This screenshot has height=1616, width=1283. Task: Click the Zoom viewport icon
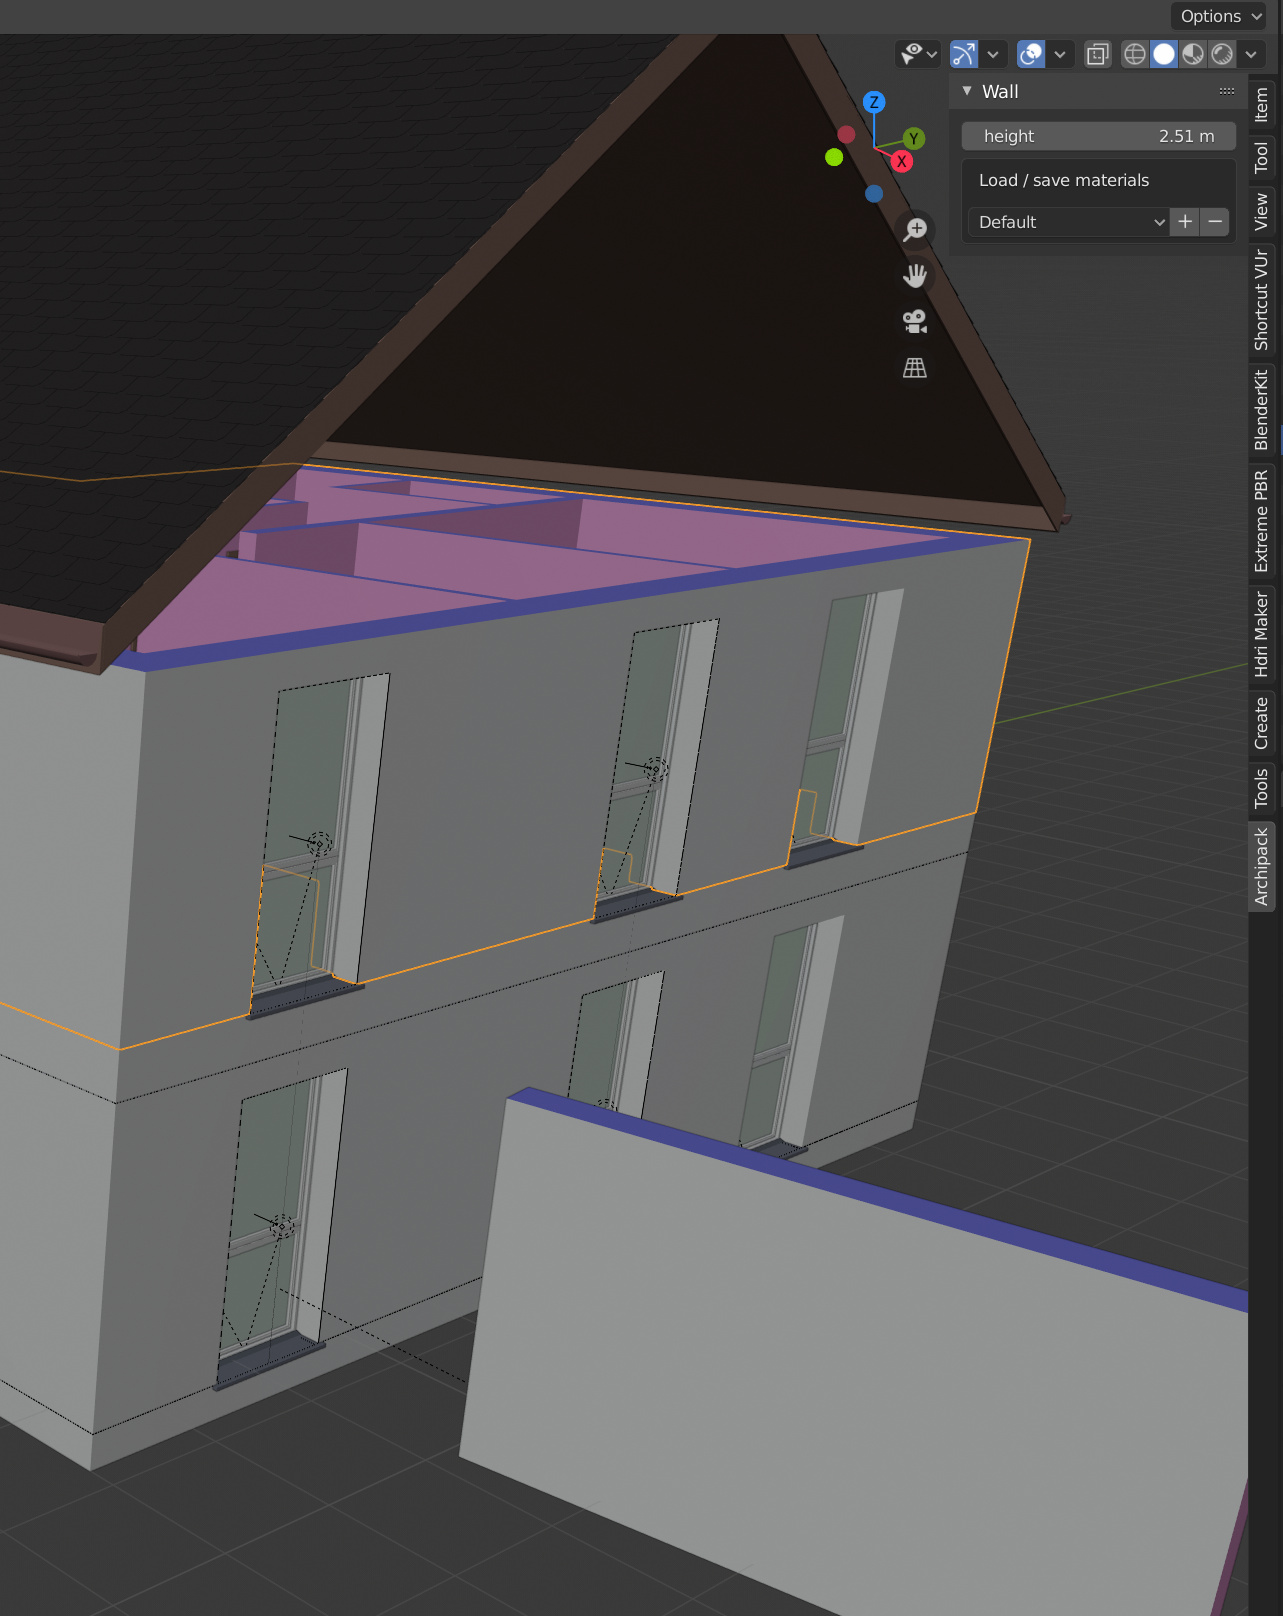[915, 229]
